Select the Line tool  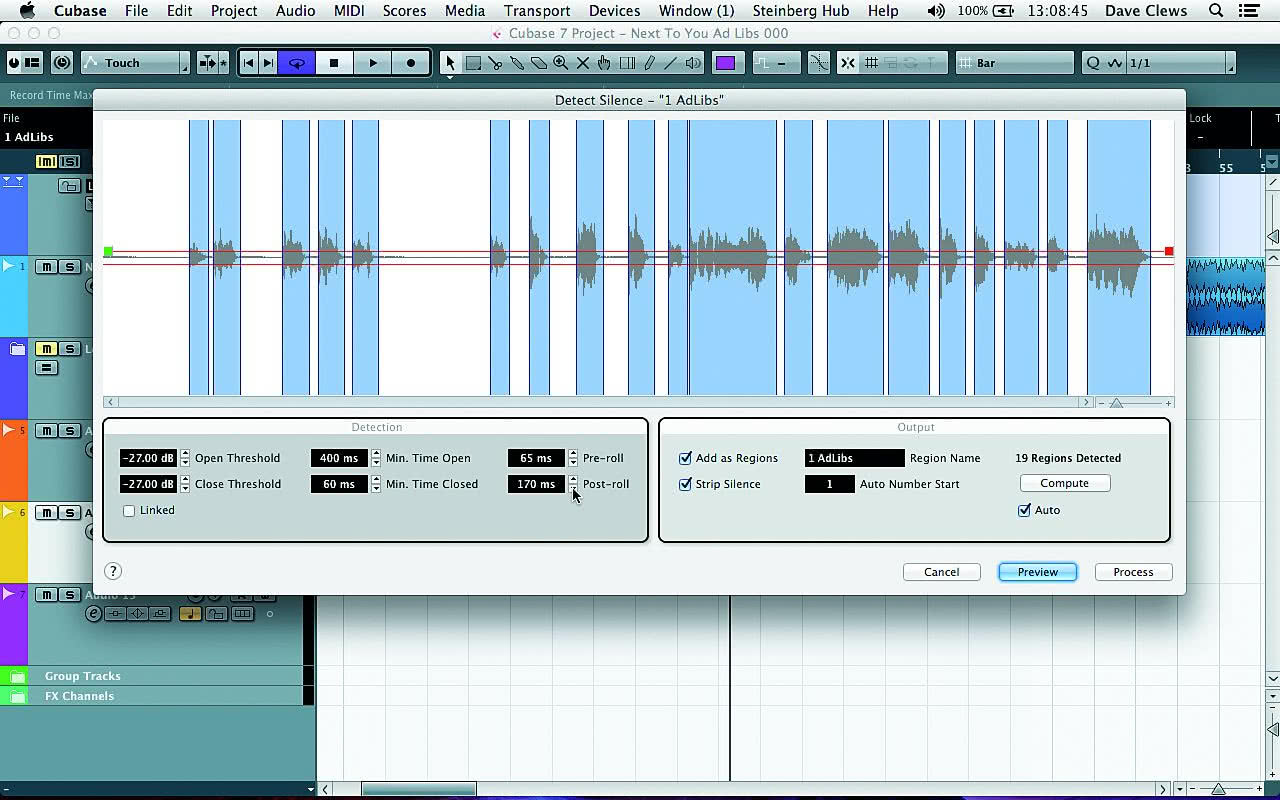tap(671, 63)
